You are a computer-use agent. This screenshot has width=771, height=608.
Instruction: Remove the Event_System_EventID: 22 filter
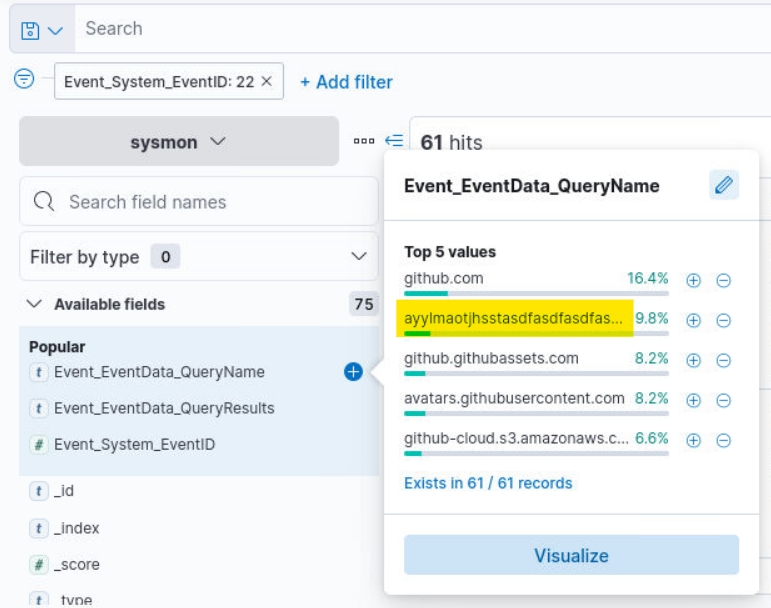tap(266, 82)
